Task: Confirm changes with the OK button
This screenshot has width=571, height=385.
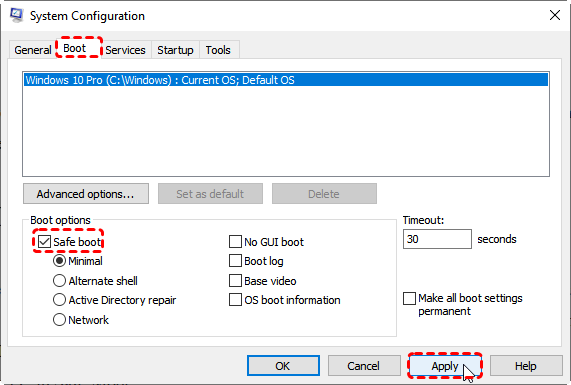Action: (283, 366)
